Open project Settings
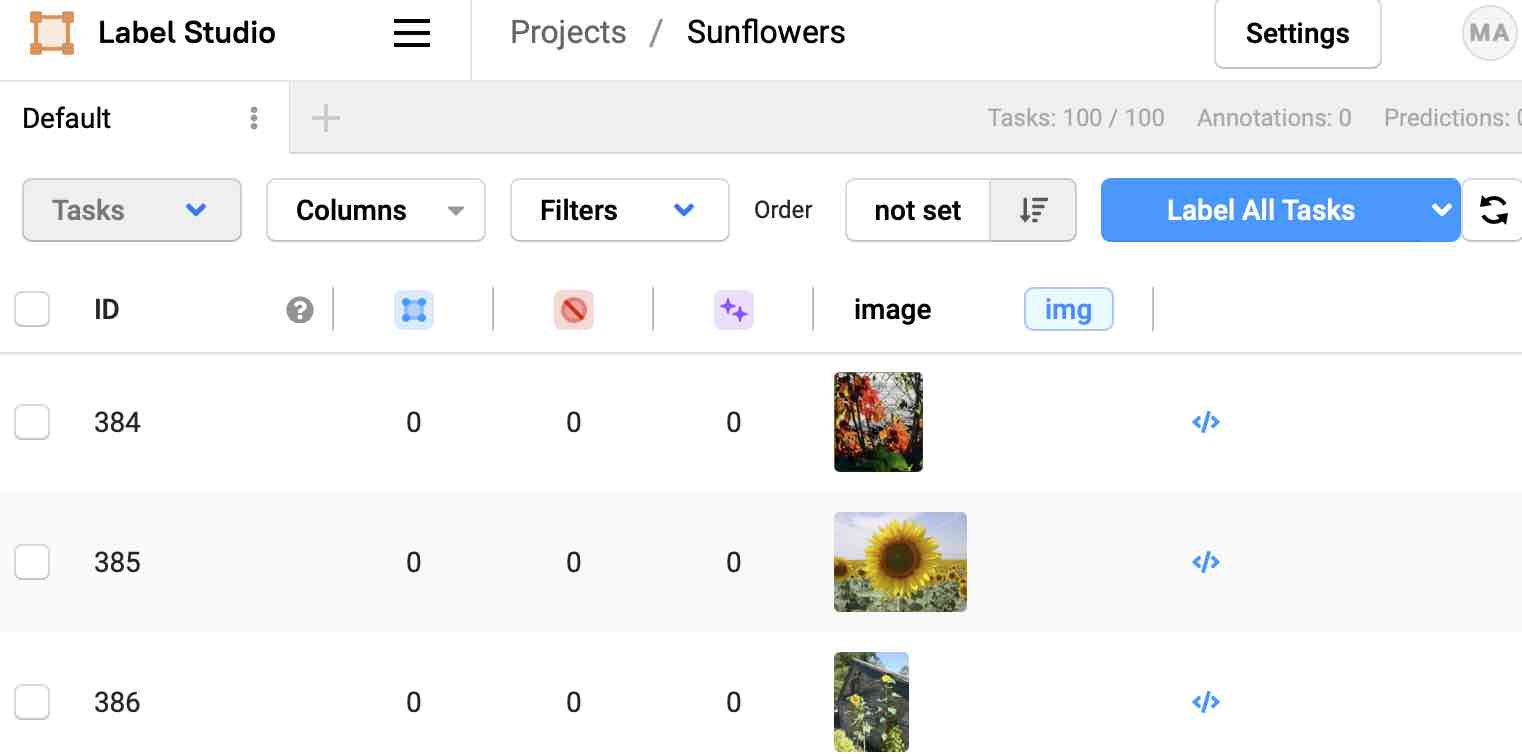Viewport: 1522px width, 754px height. tap(1298, 34)
